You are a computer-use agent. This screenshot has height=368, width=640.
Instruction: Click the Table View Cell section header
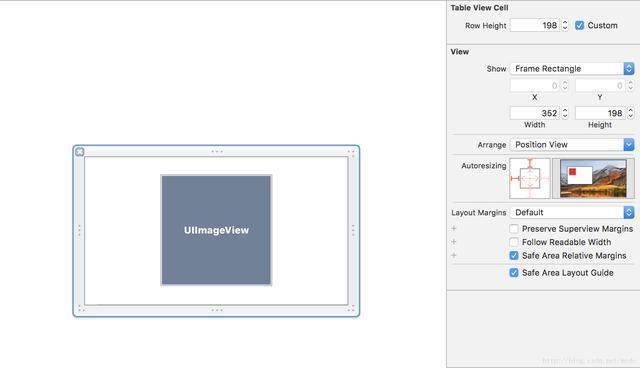(480, 8)
